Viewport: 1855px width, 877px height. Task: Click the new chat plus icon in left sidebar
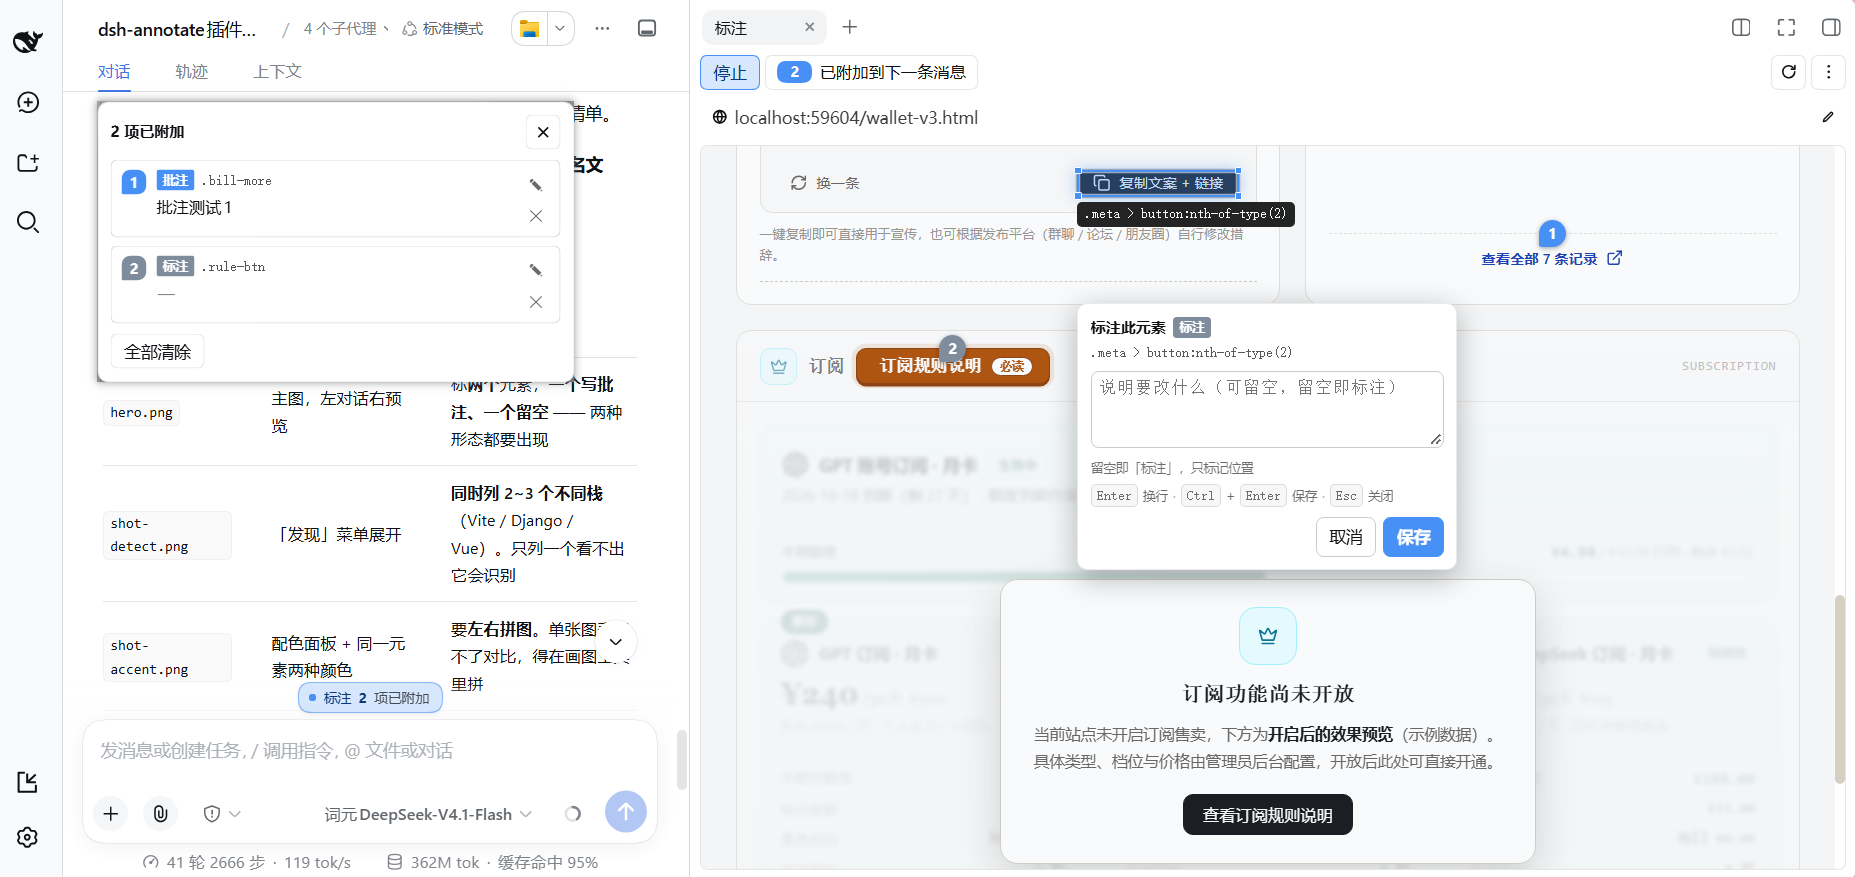(x=28, y=102)
